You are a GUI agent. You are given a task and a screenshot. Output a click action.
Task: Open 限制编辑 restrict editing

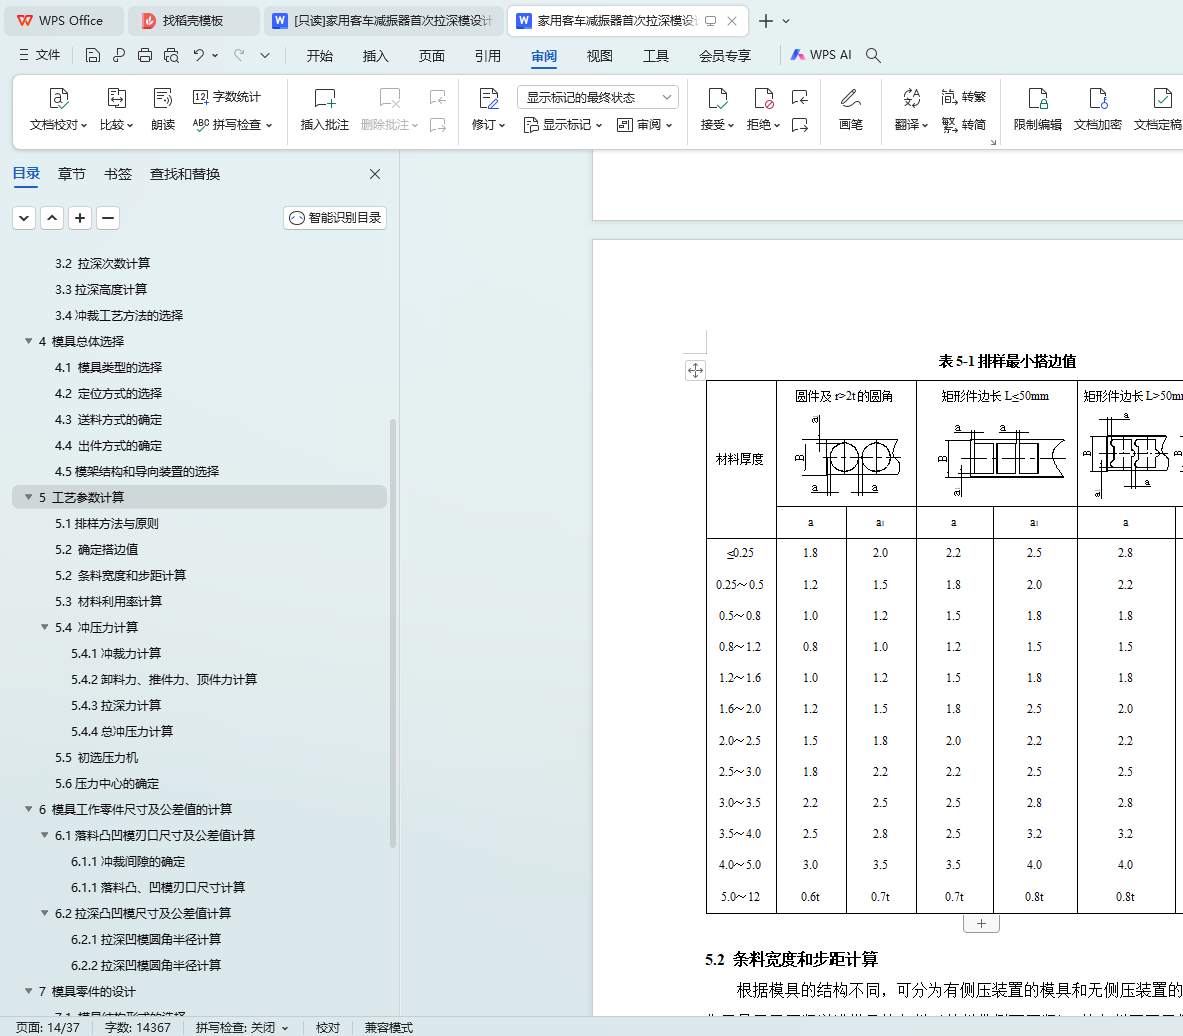pos(1037,110)
